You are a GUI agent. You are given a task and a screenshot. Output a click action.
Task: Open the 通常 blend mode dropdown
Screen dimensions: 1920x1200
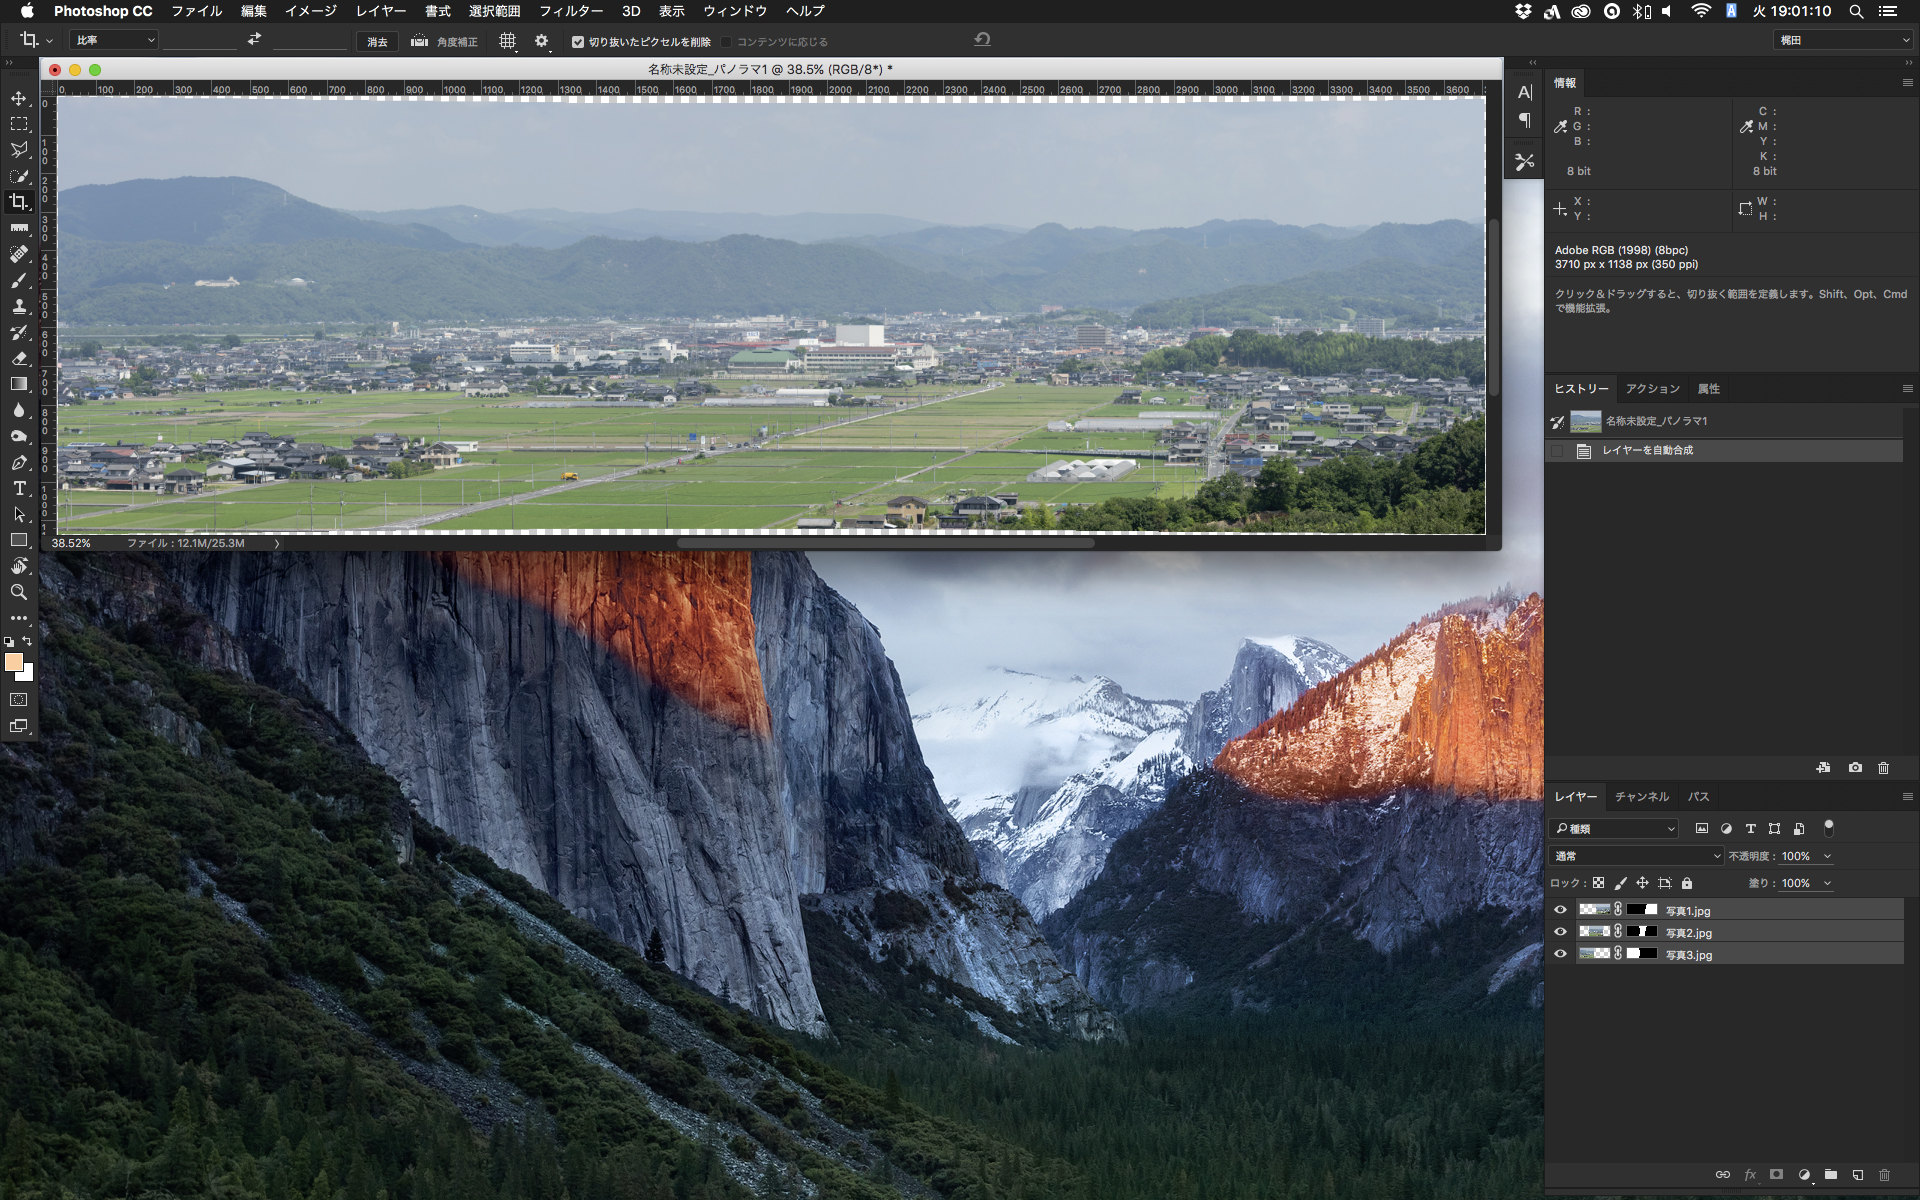click(1636, 856)
